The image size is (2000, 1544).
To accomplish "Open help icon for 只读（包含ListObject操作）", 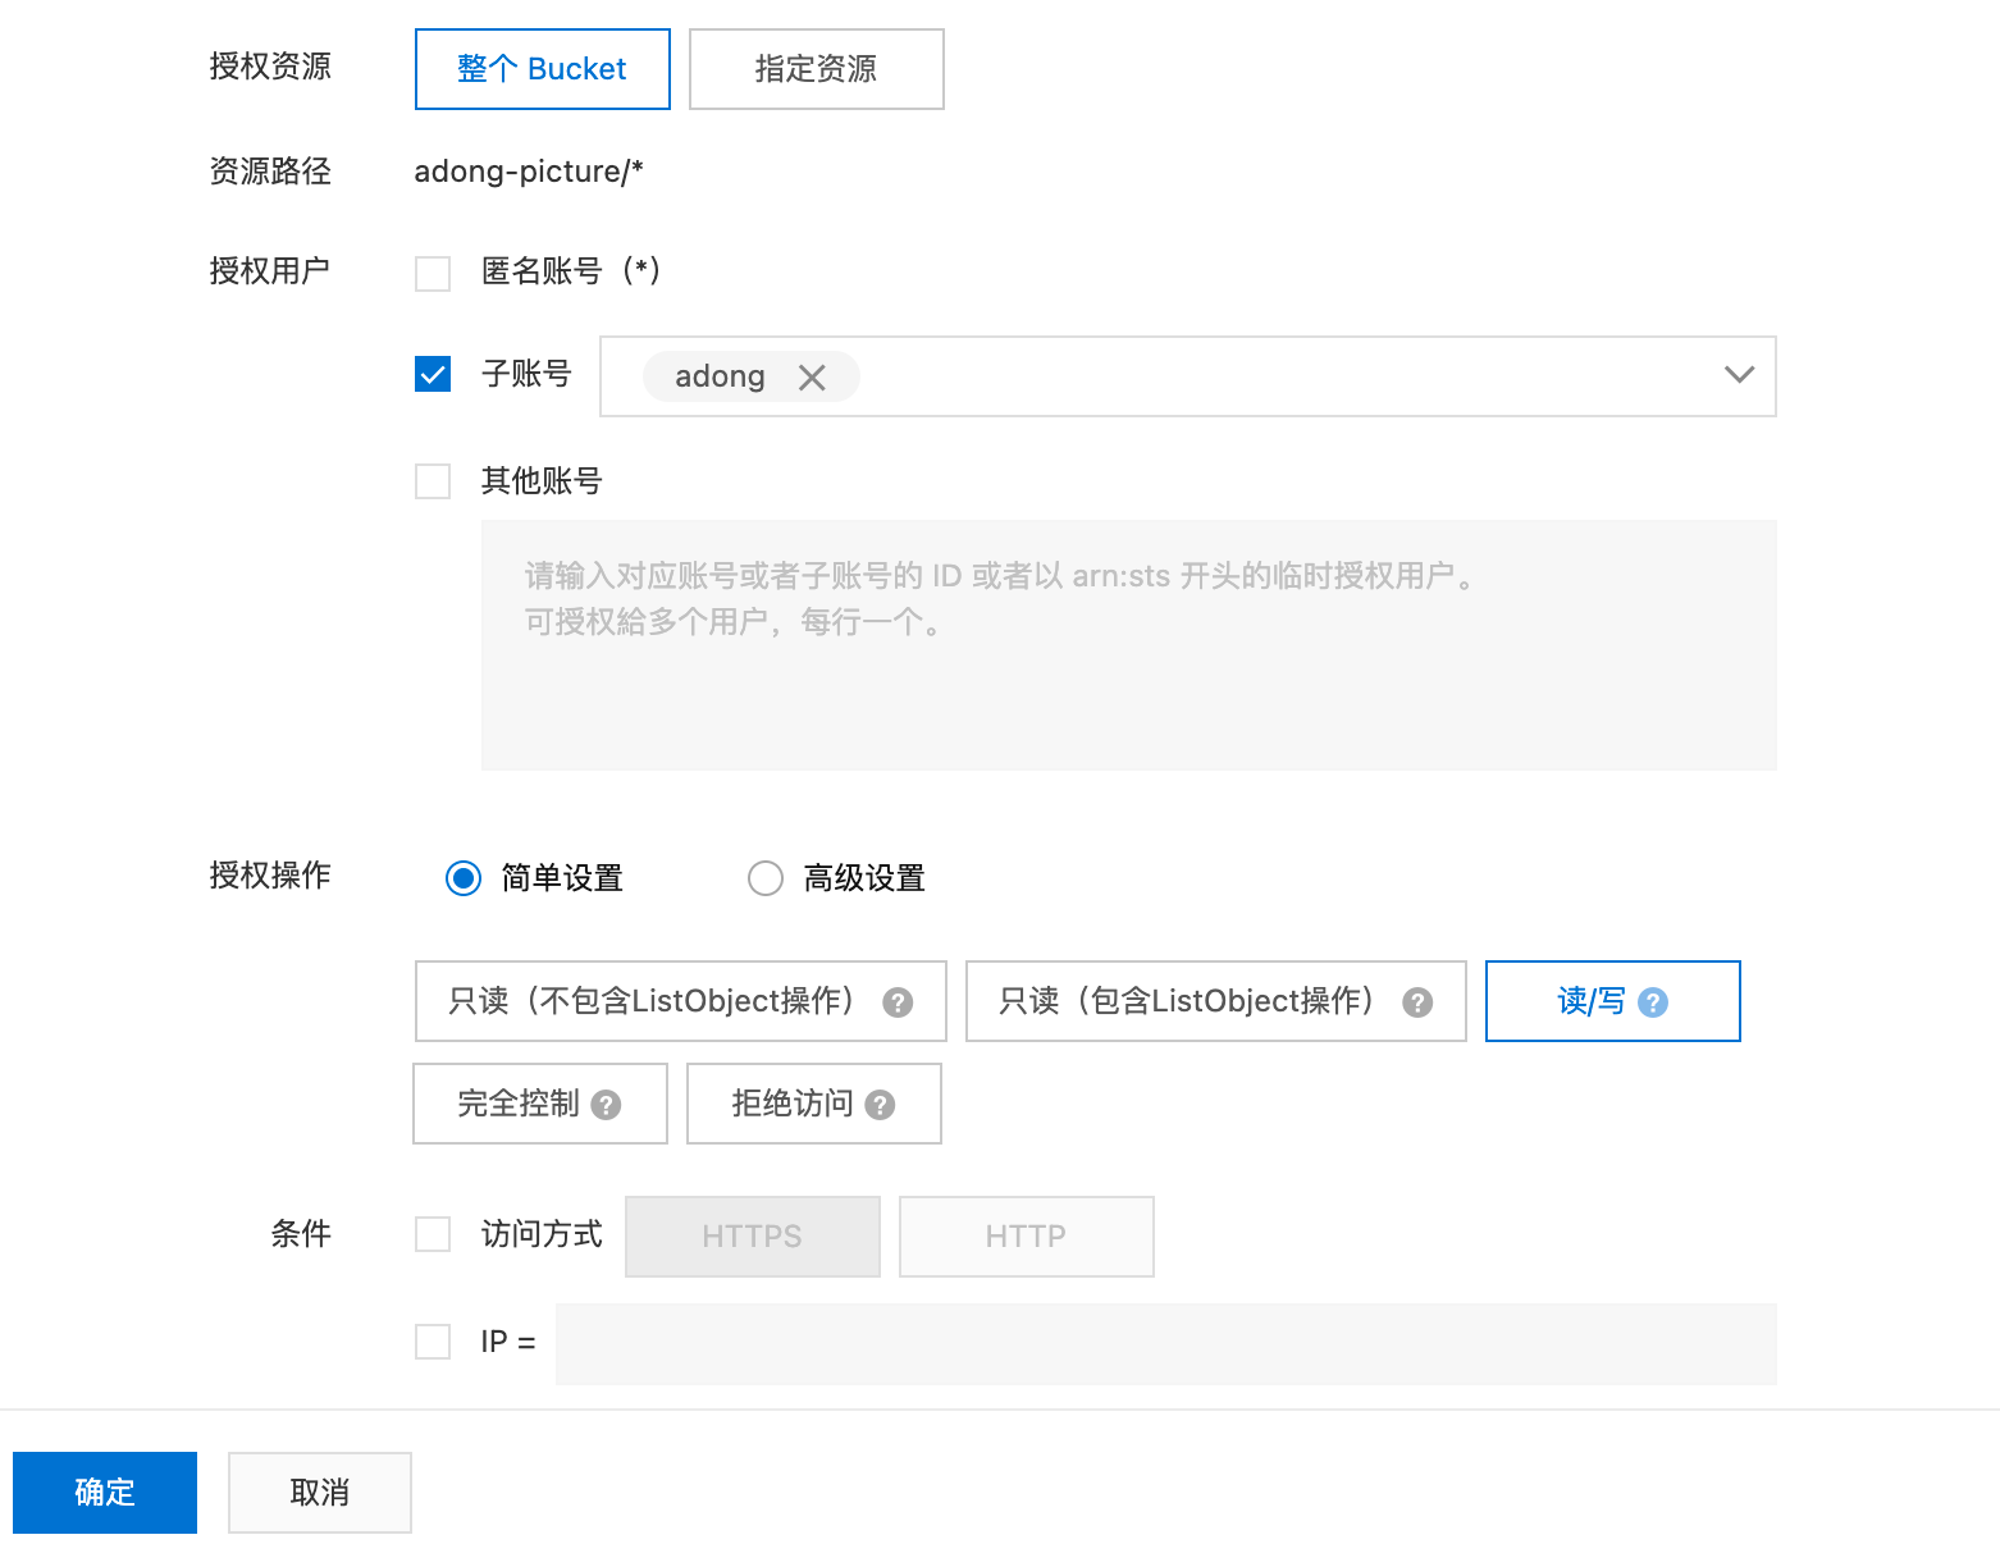I will [x=1416, y=1002].
